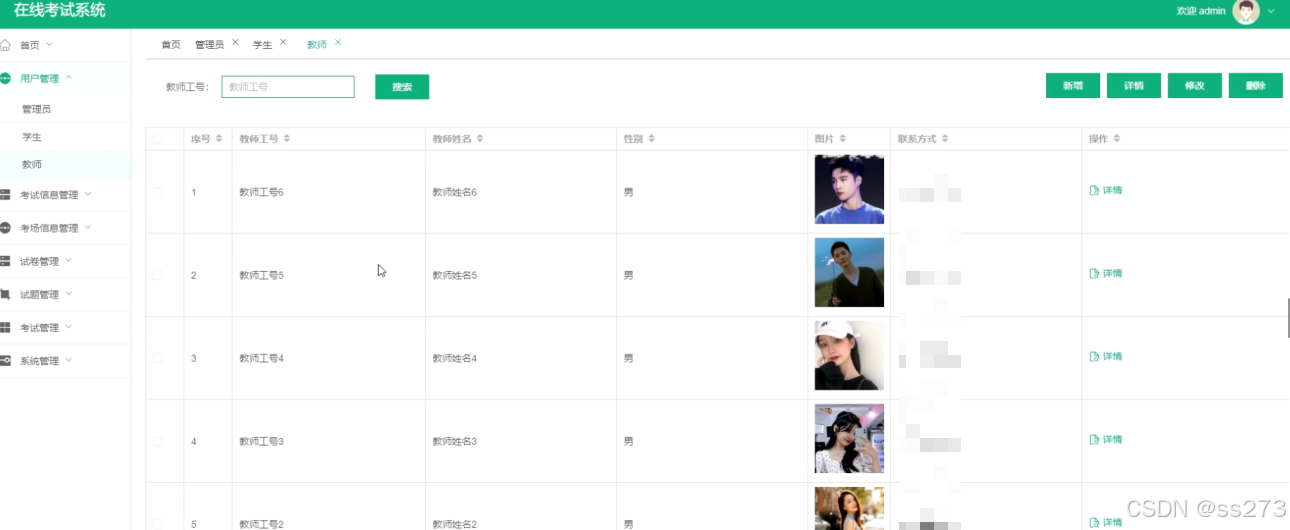Expand the 试题管理 chevron
Viewport: 1290px width, 530px height.
(x=69, y=293)
